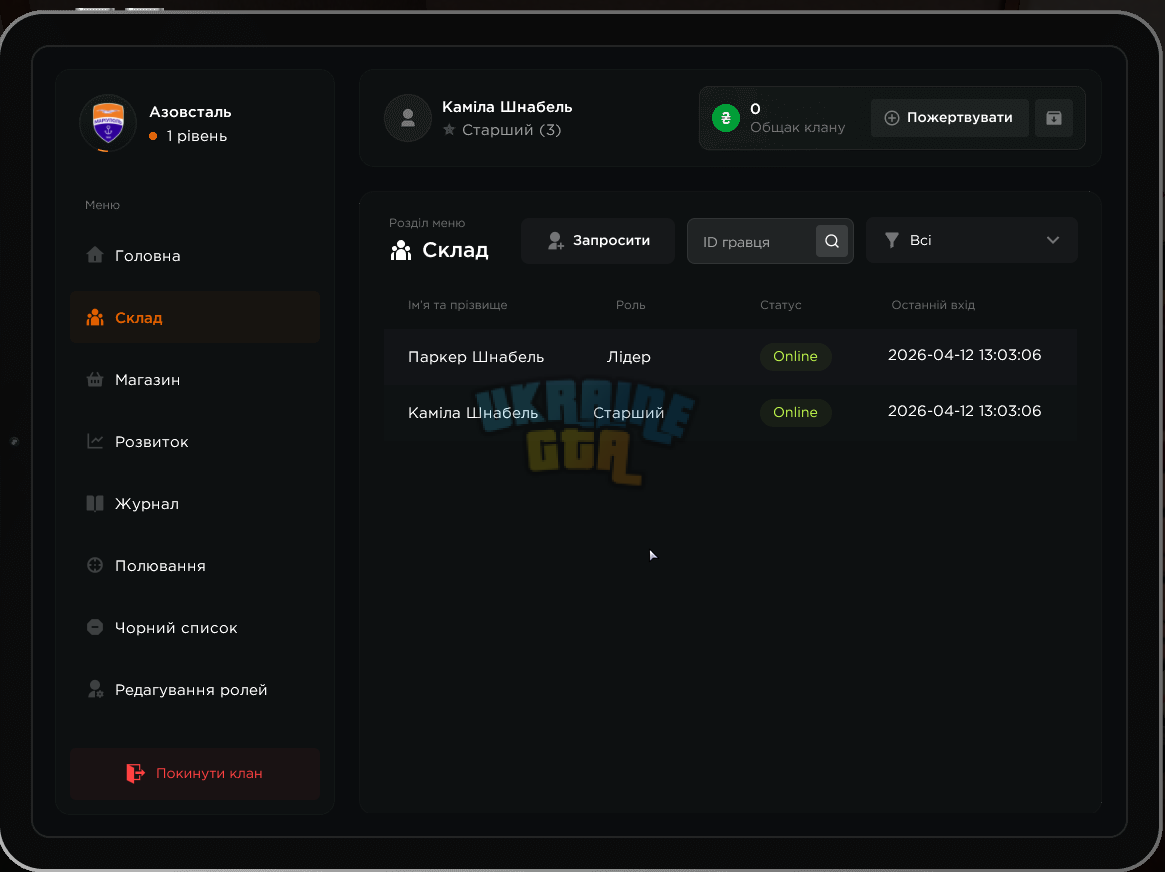Click the book icon beside Журнал
This screenshot has height=872, width=1165.
95,504
